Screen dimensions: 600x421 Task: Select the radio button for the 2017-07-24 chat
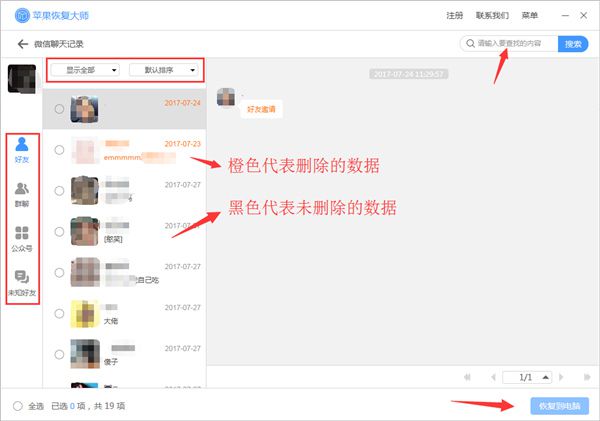click(x=60, y=109)
